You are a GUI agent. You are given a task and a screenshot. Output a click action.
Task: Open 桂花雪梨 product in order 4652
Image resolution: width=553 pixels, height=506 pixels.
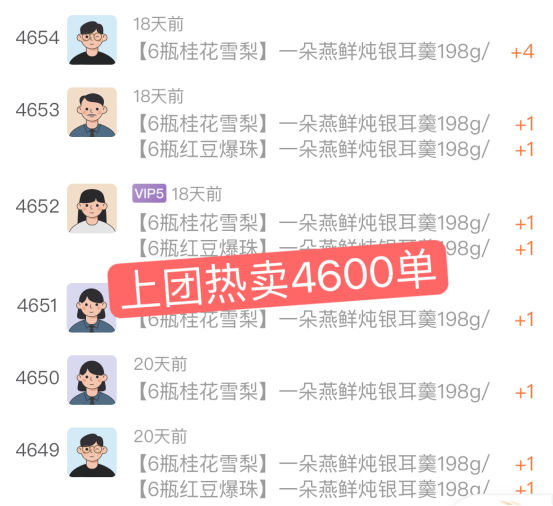pos(313,223)
